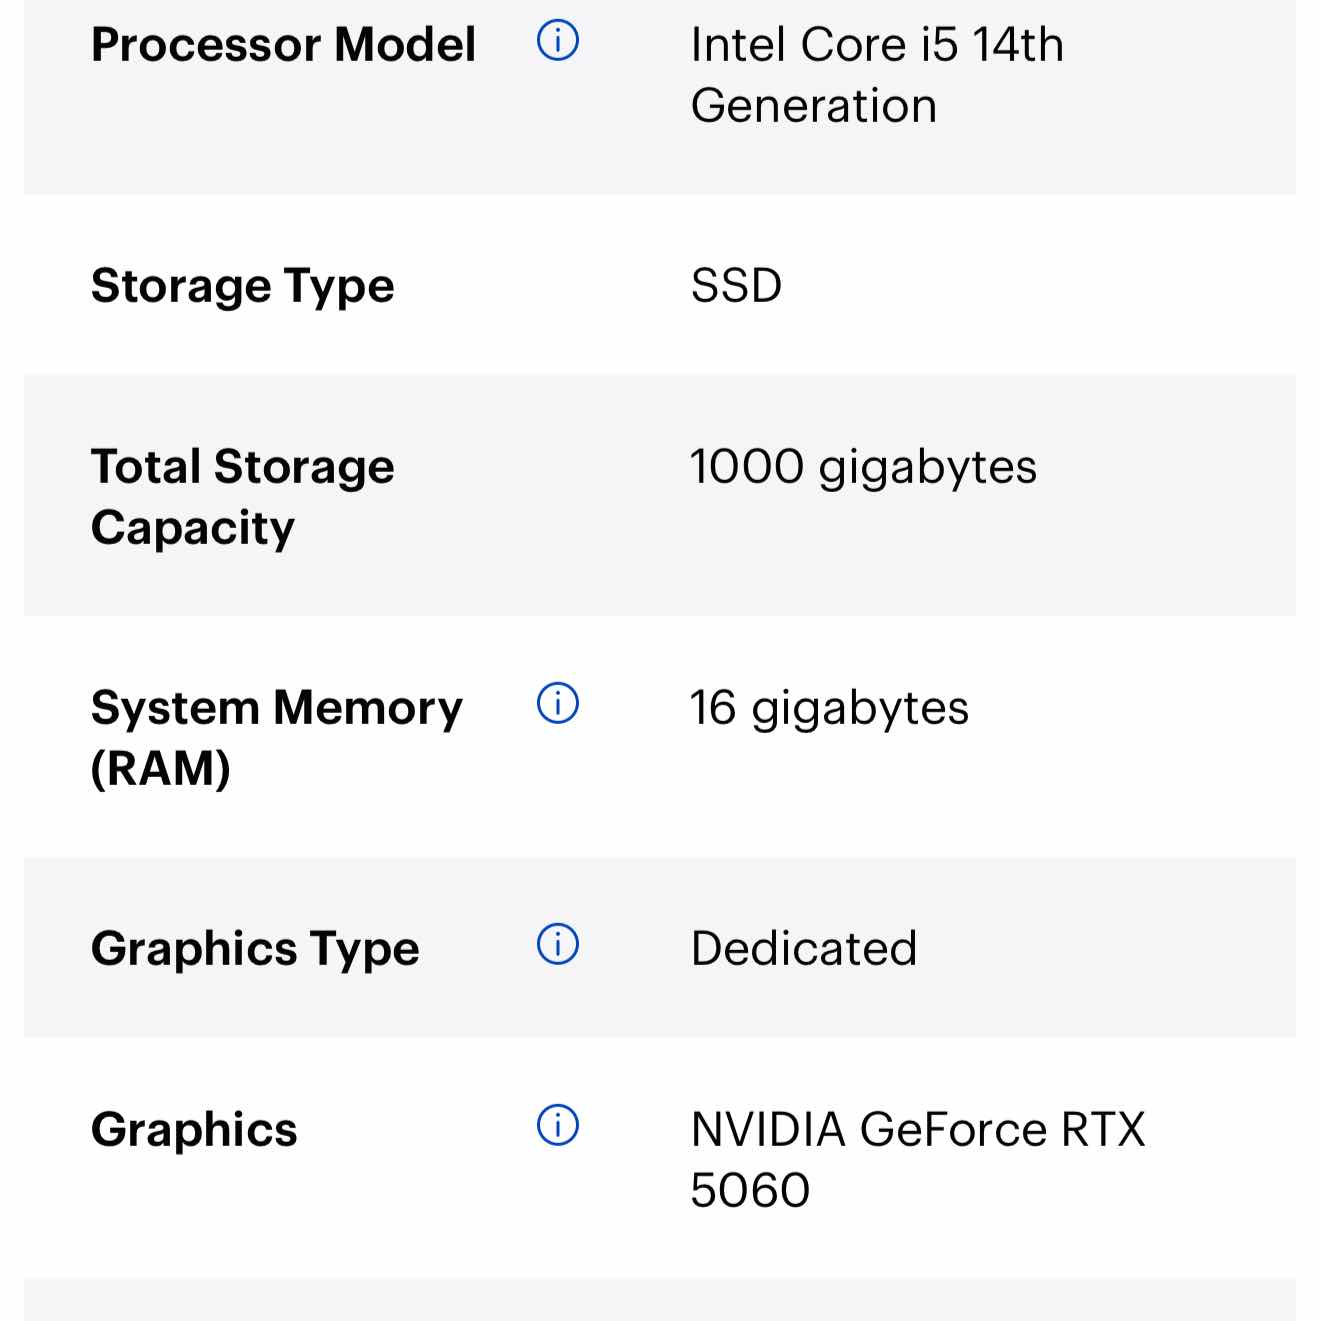Click the '5060' graphics model number

[750, 1190]
